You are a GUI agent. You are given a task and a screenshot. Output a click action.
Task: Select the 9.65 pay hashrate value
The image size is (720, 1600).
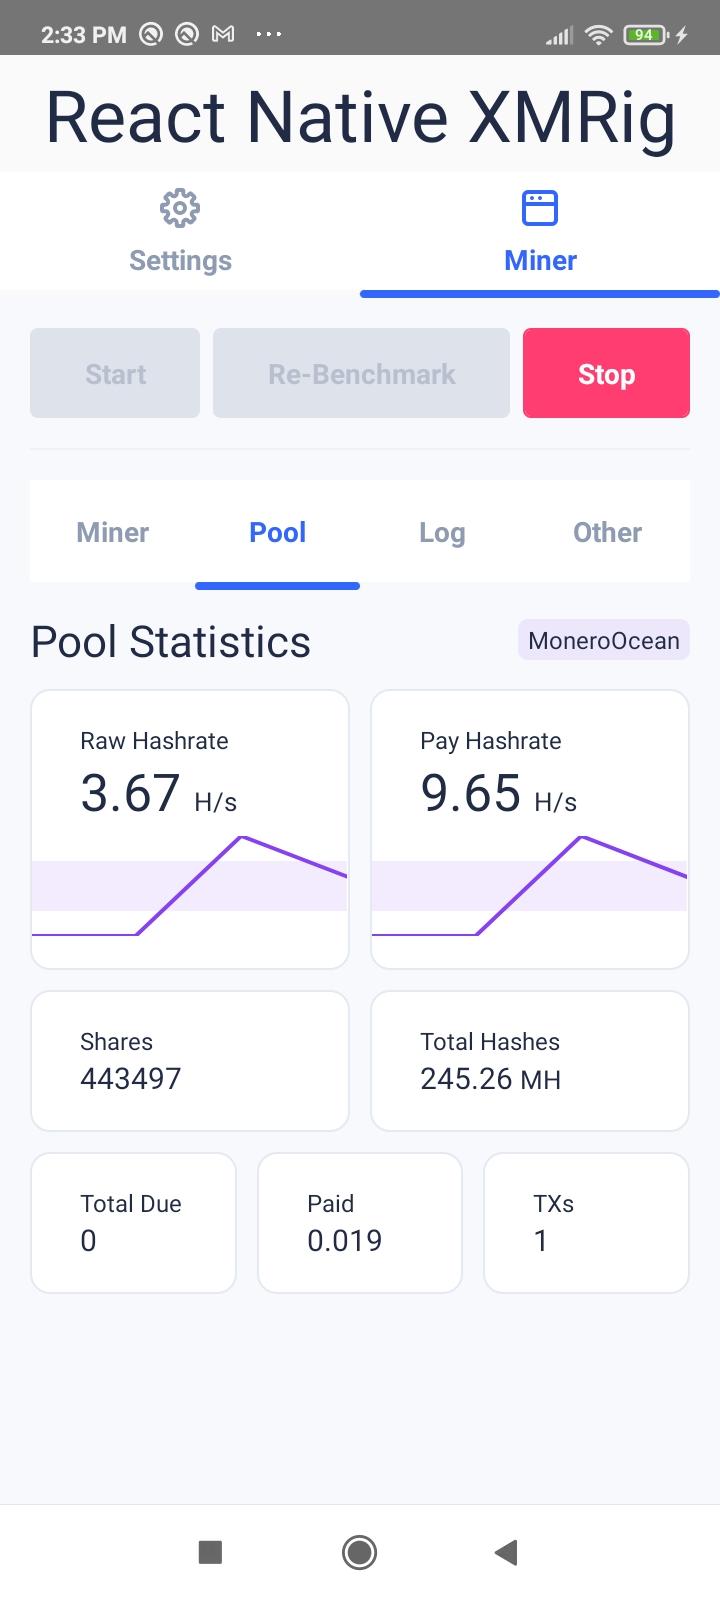[x=470, y=793]
